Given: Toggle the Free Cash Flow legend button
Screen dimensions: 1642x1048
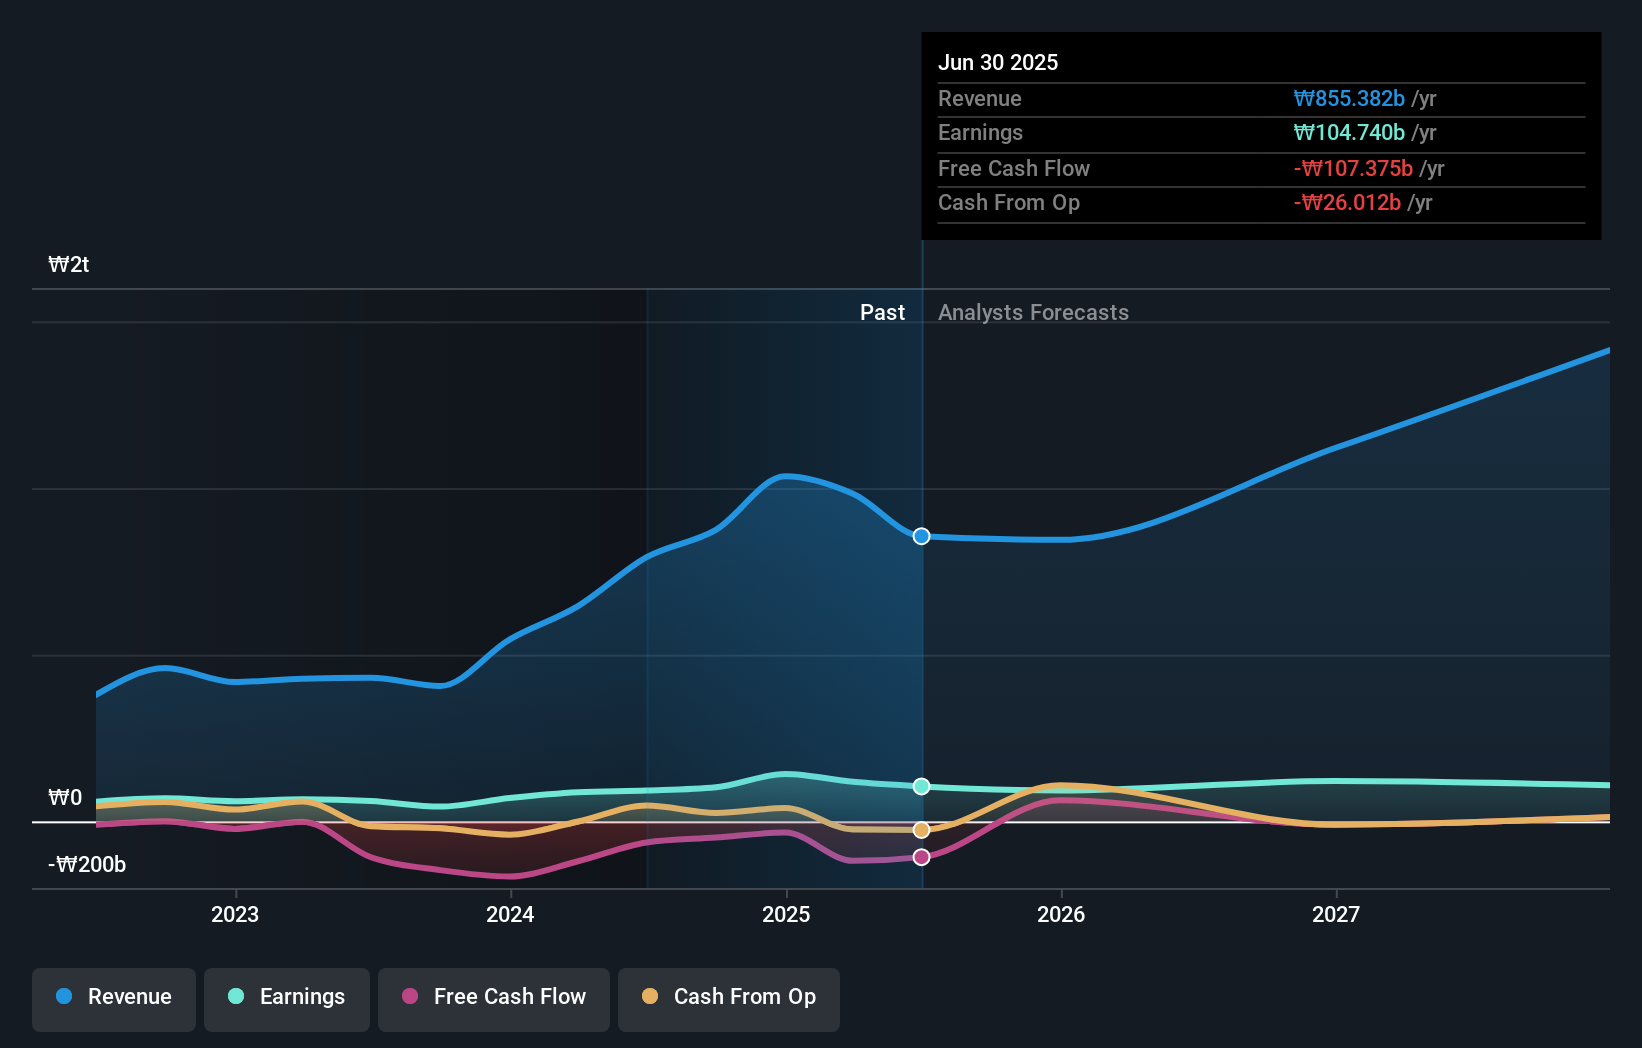Looking at the screenshot, I should coord(494,999).
